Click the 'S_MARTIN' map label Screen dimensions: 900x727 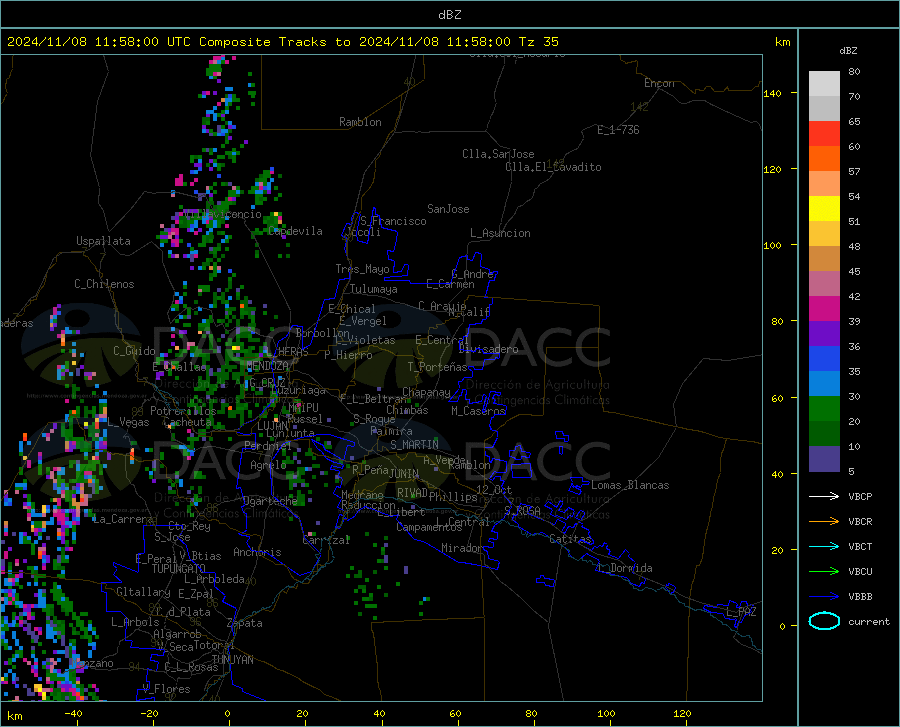coord(414,445)
